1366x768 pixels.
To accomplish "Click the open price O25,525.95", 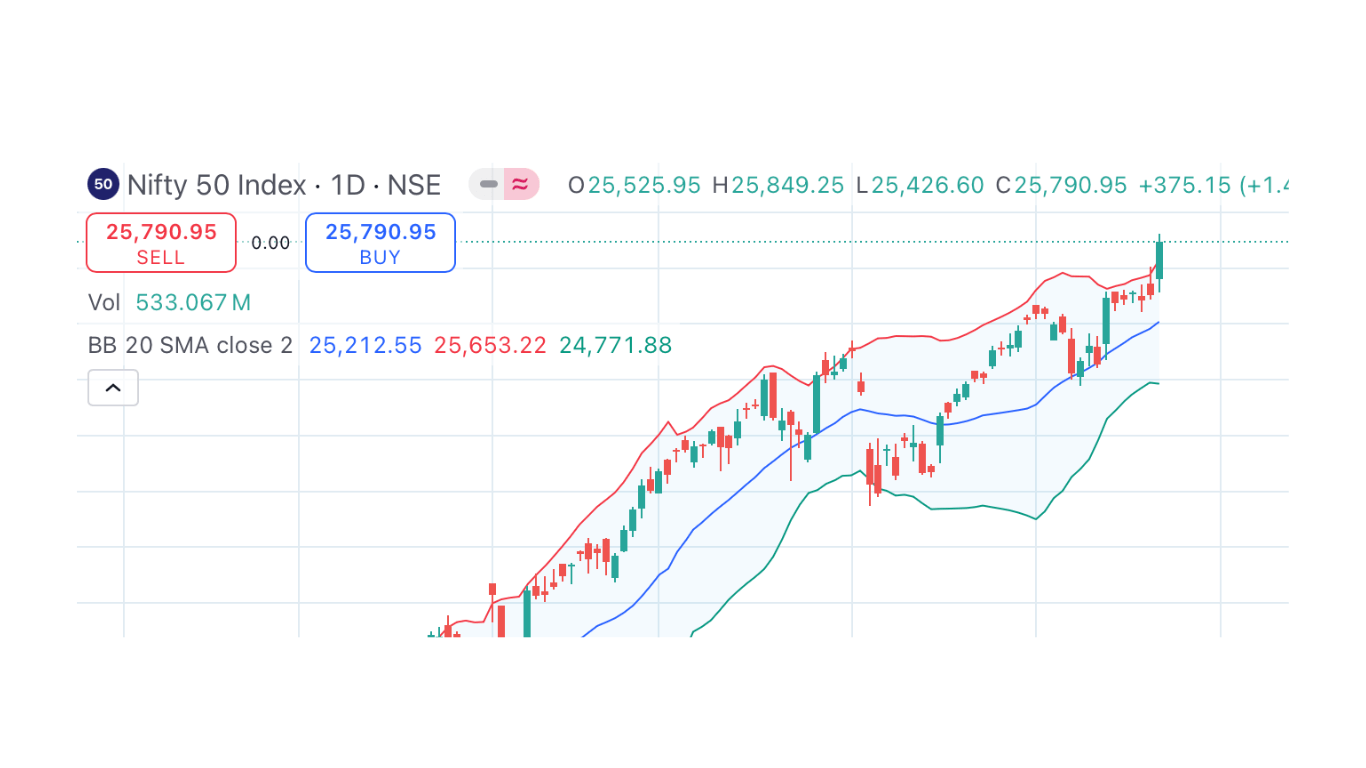I will (x=634, y=186).
